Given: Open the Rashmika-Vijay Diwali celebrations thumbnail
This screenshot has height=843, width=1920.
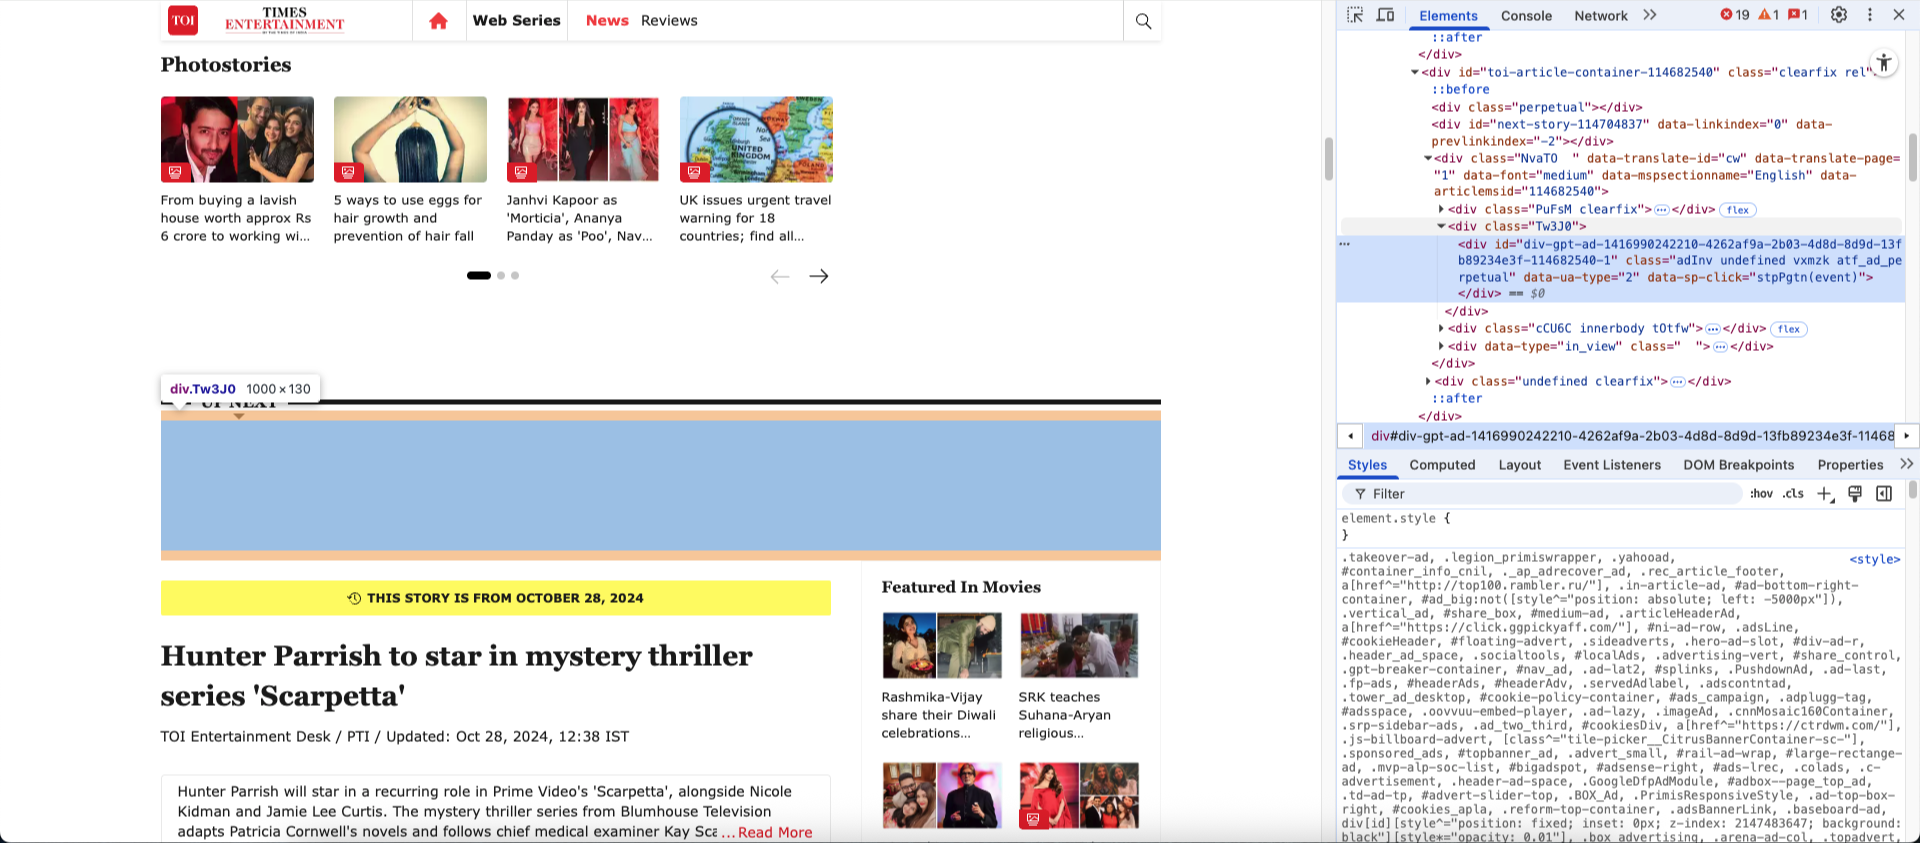Looking at the screenshot, I should click(941, 646).
